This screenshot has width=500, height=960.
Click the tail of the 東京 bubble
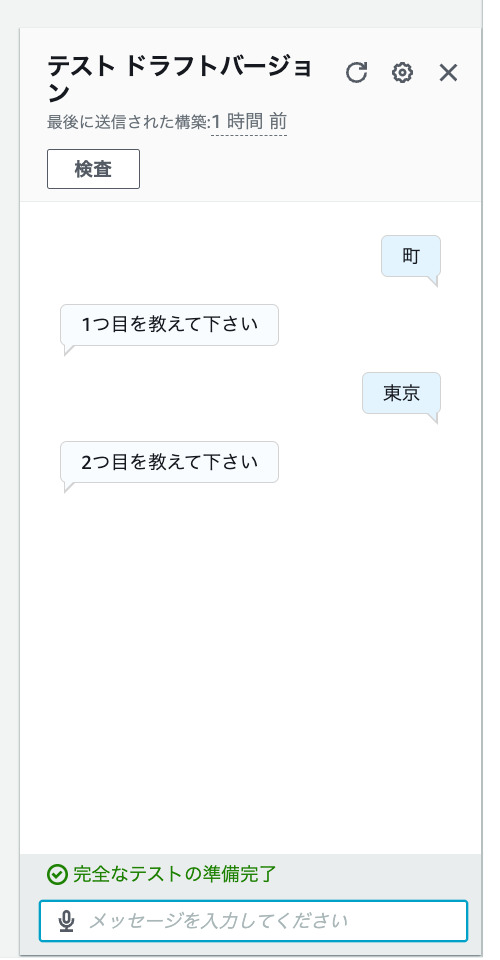[x=433, y=419]
